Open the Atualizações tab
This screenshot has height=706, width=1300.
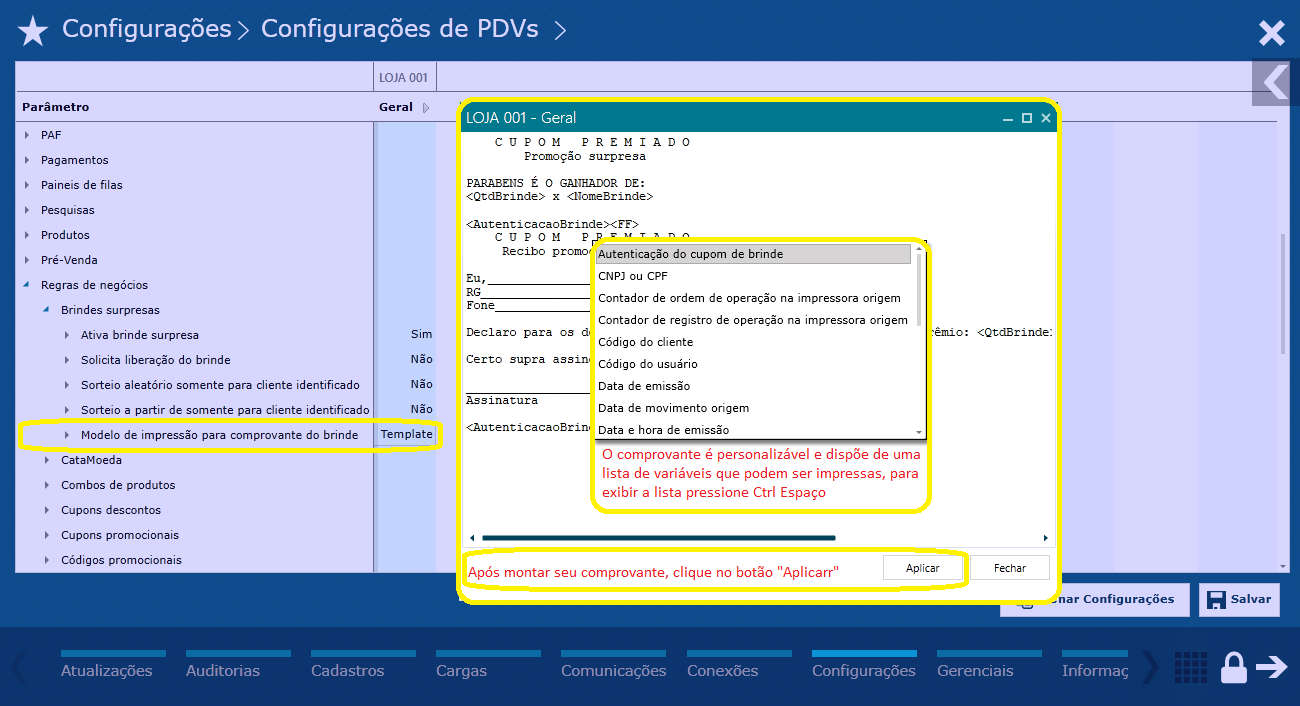[x=106, y=670]
